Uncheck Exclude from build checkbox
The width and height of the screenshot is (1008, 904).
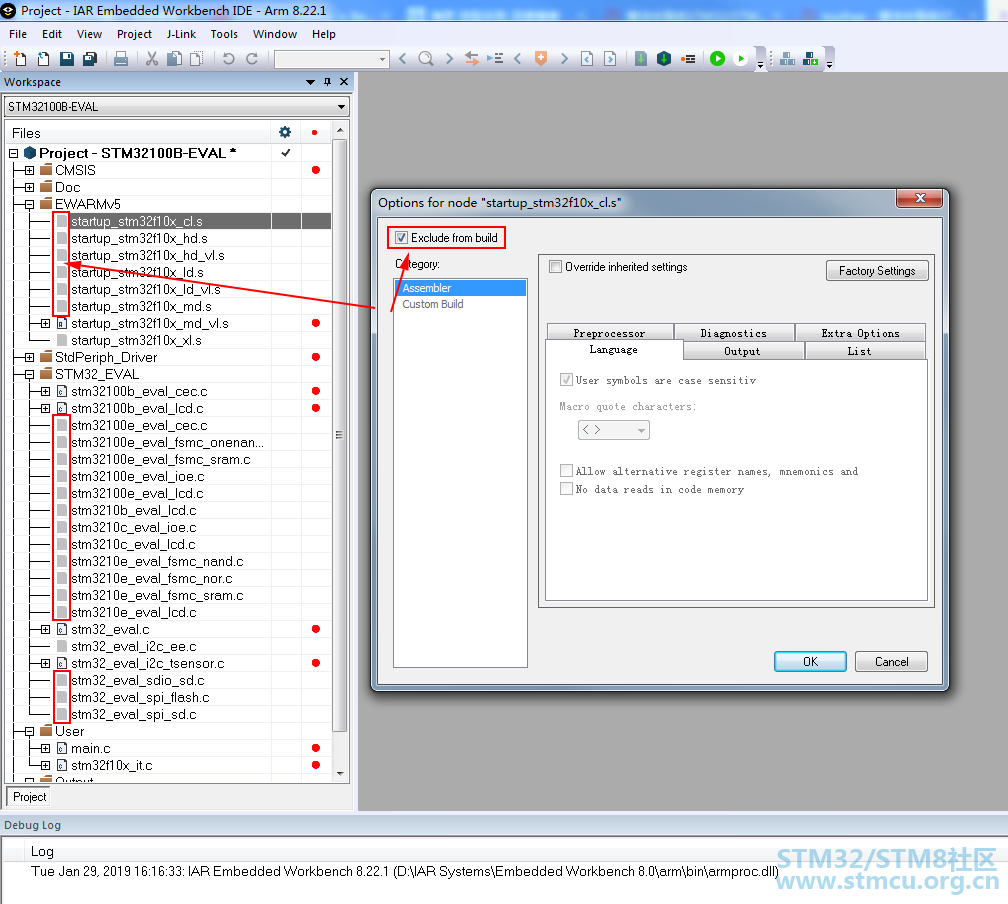[402, 238]
